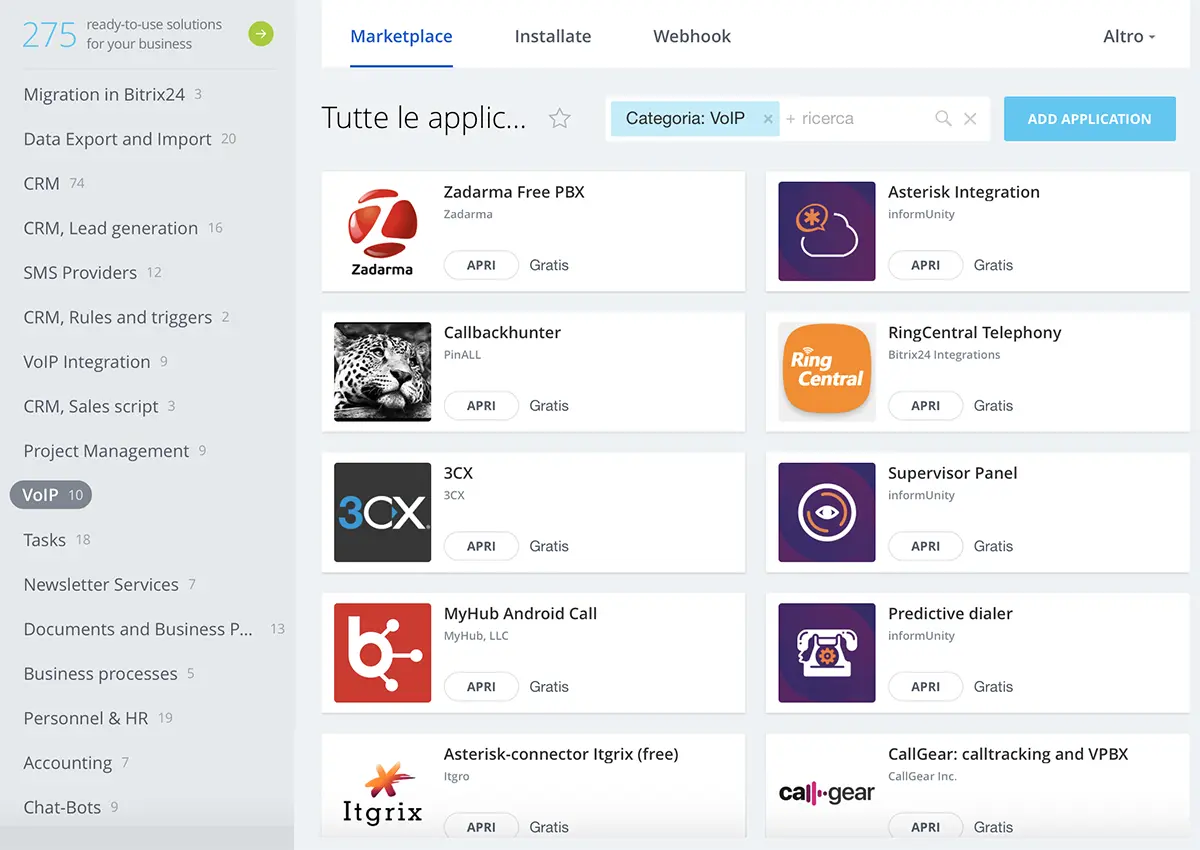Click APRI for Predictive dialer
The image size is (1200, 850).
(x=926, y=687)
